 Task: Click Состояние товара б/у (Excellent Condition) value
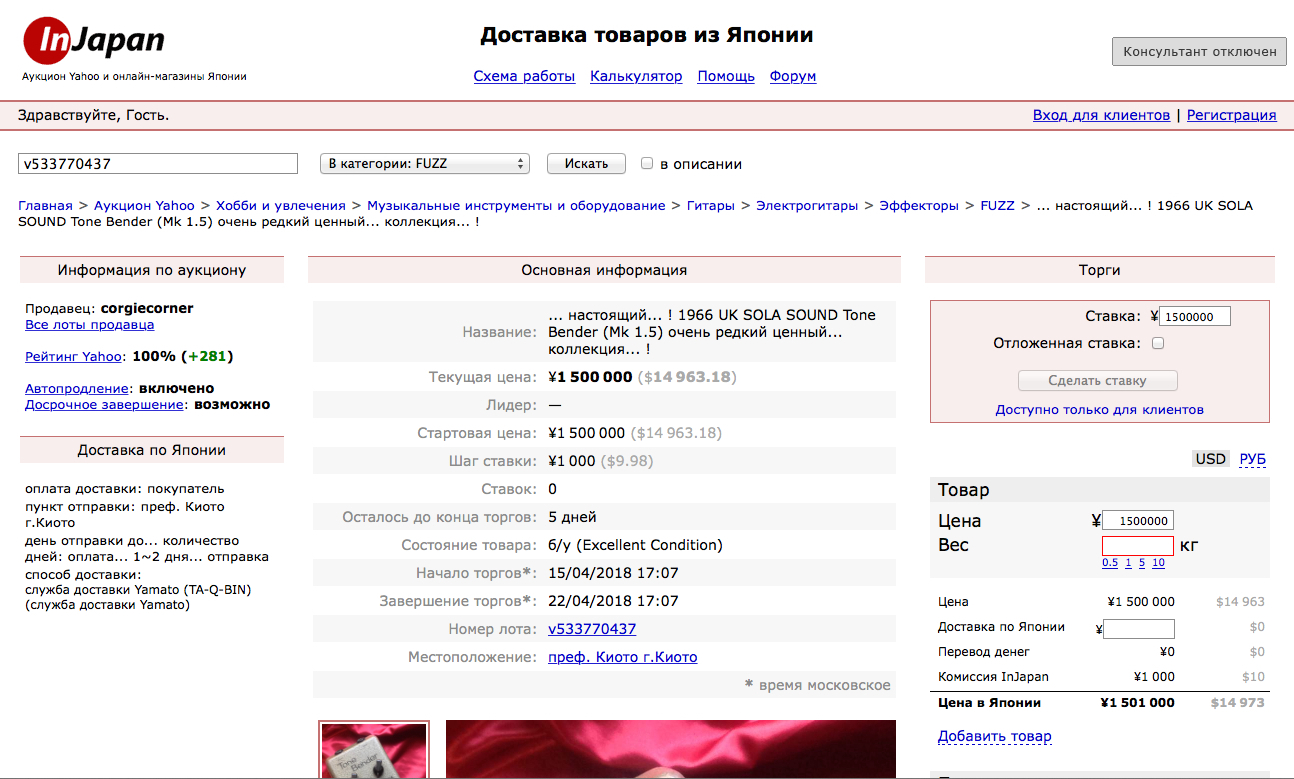tap(635, 545)
